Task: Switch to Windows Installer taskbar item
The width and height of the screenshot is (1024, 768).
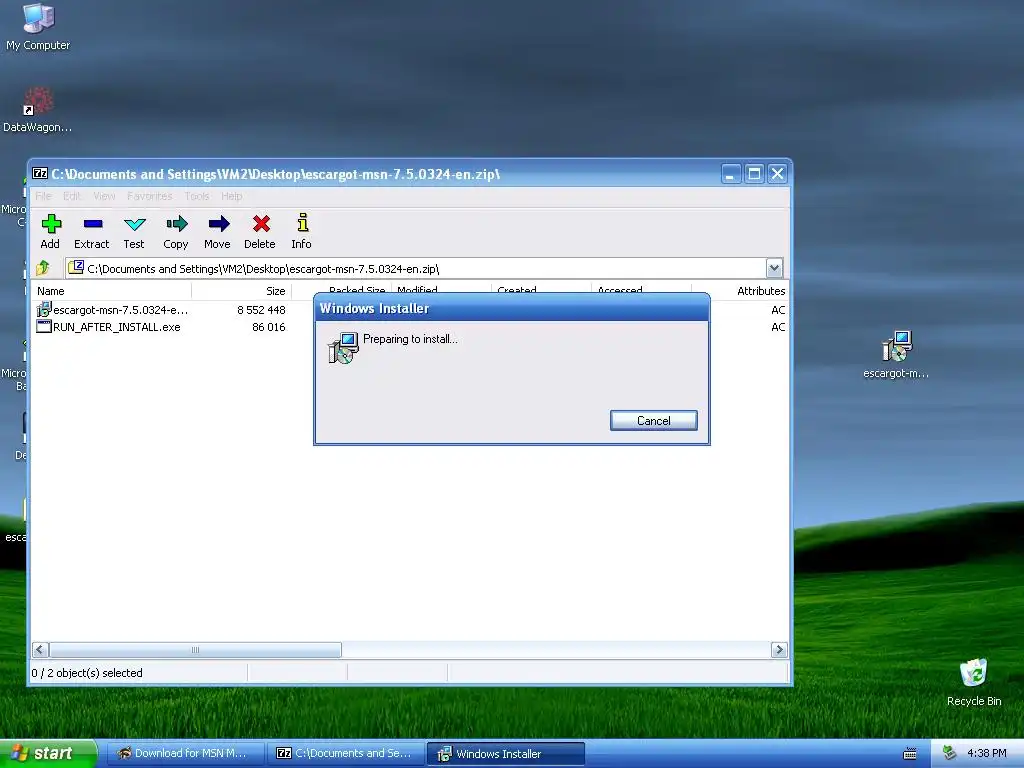Action: coord(506,754)
